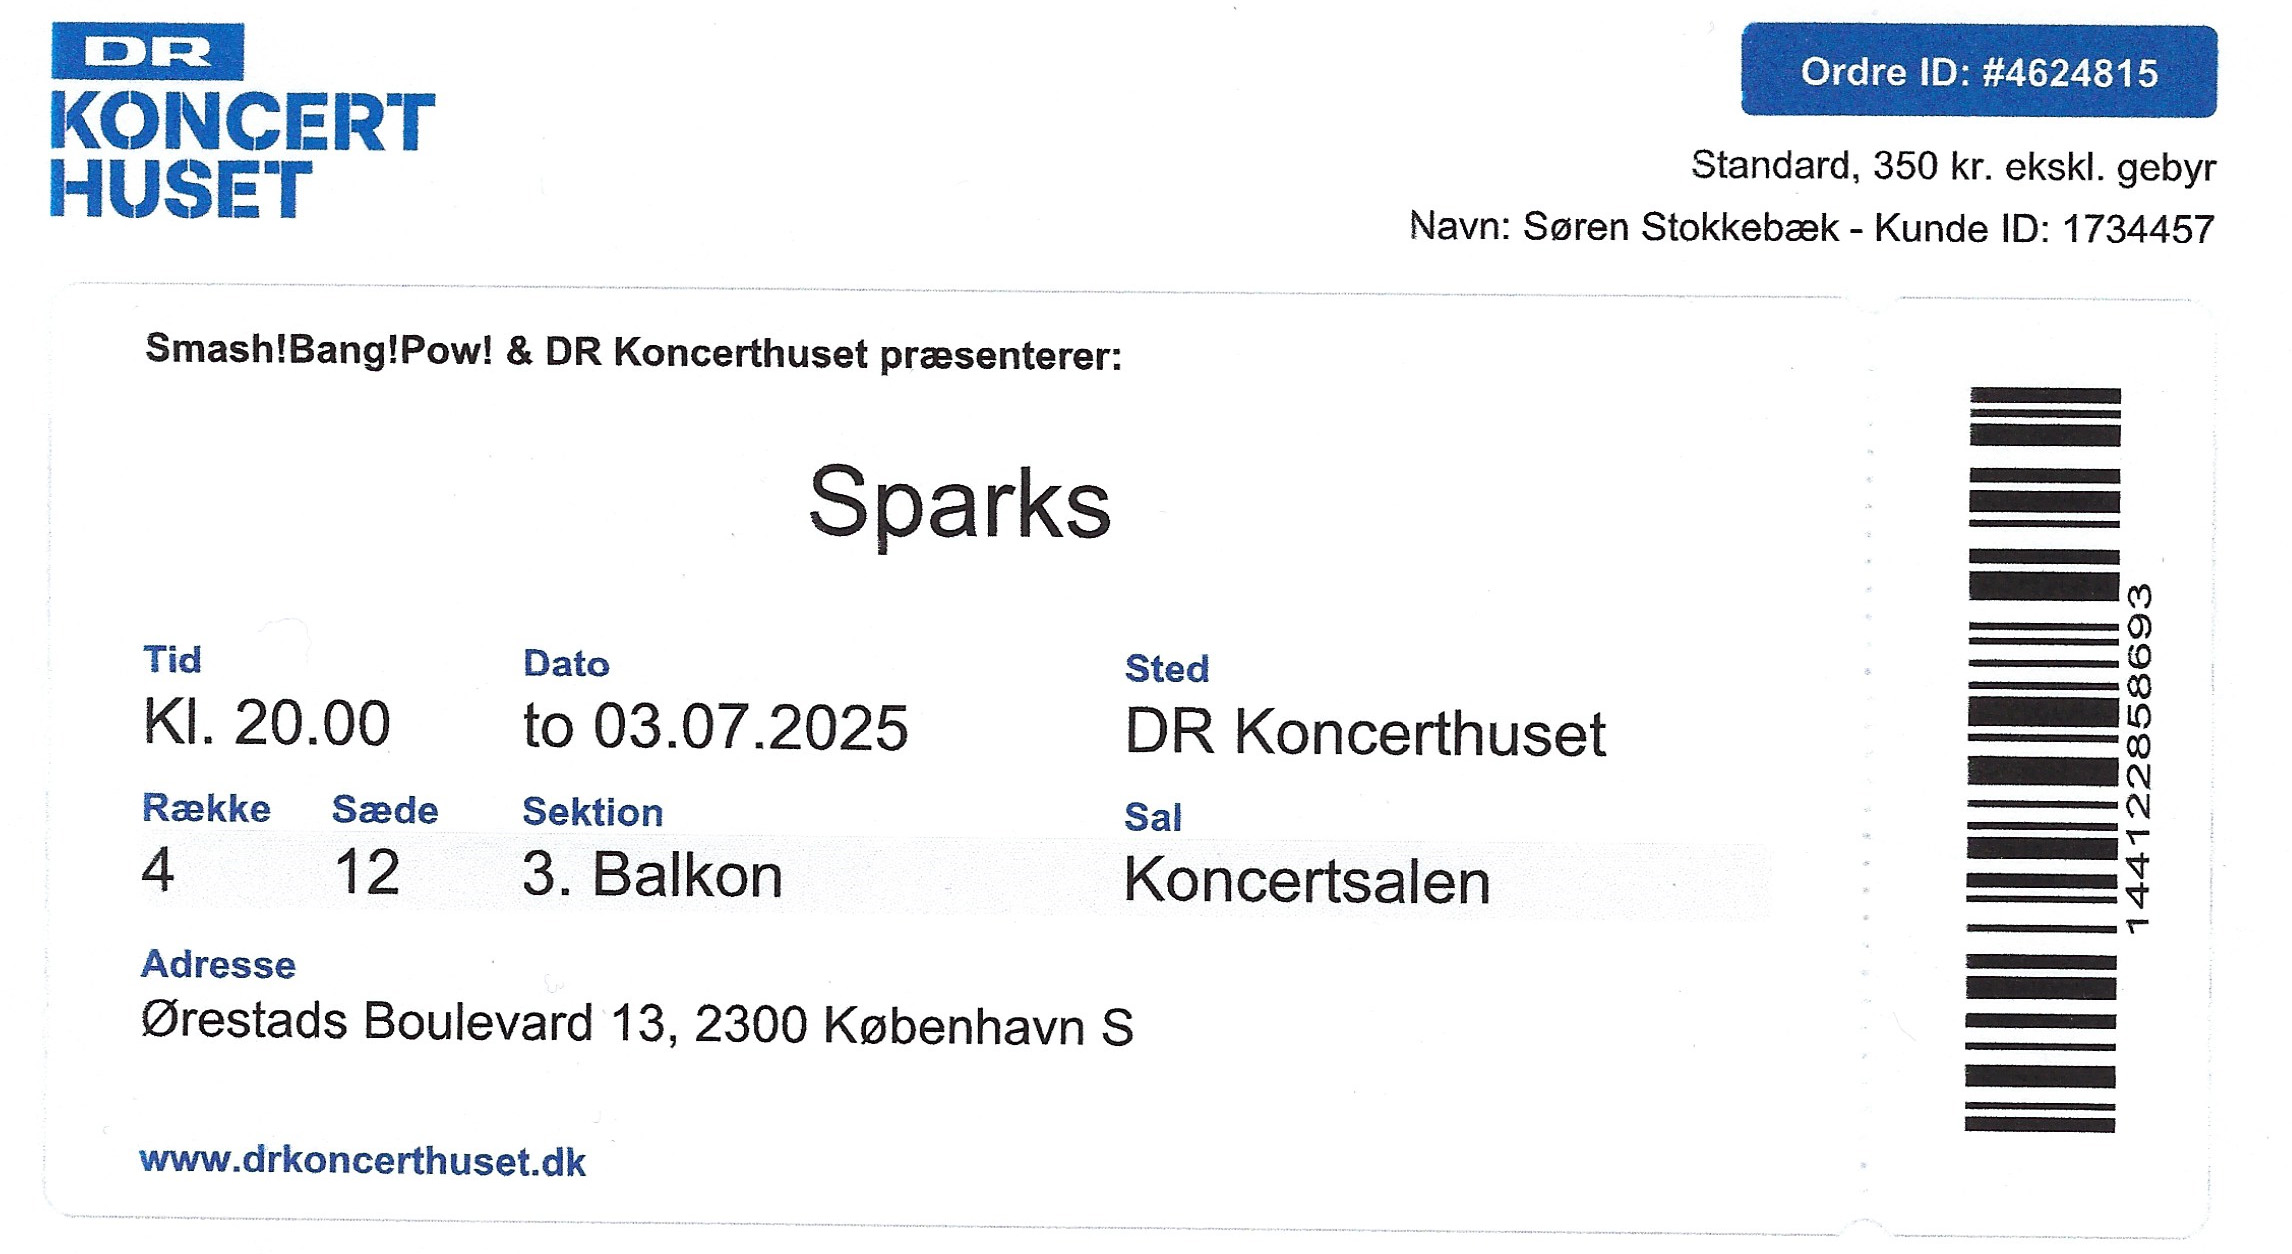The image size is (2292, 1254).
Task: Click the Sæde value 12
Action: 367,873
